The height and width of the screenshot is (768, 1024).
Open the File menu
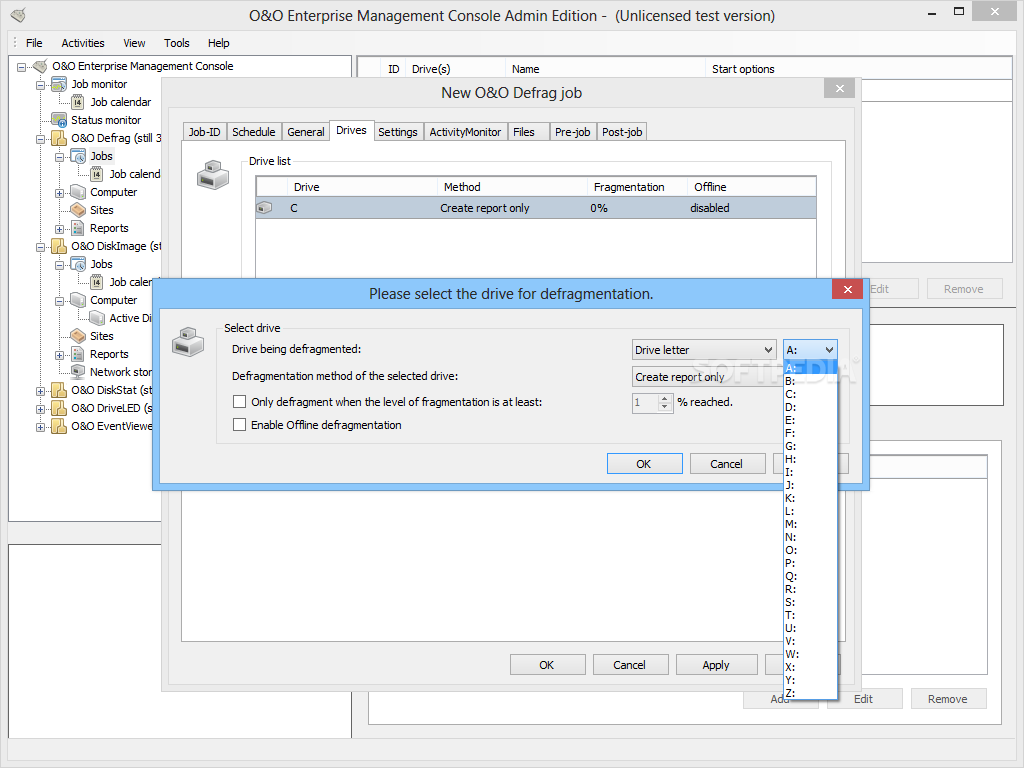[x=34, y=43]
